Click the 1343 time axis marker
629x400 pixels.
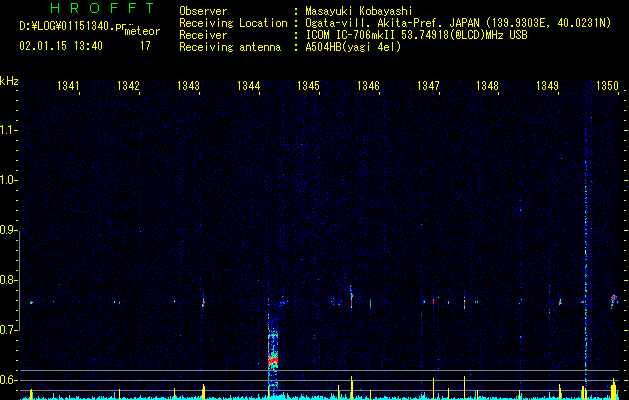coord(188,86)
